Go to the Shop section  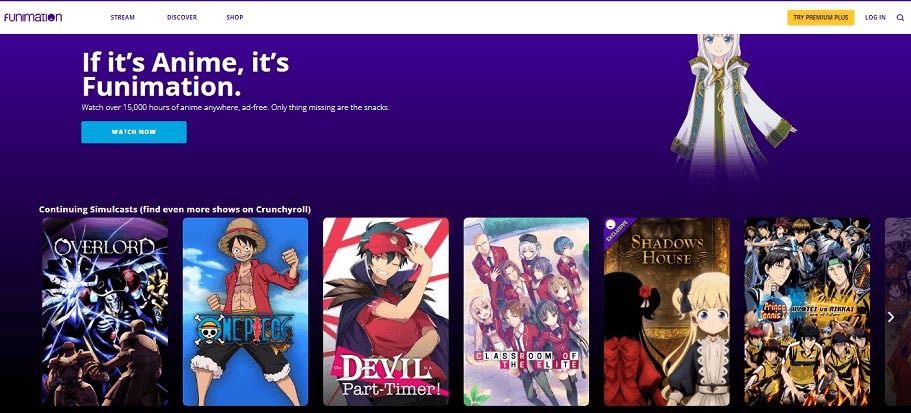point(235,18)
